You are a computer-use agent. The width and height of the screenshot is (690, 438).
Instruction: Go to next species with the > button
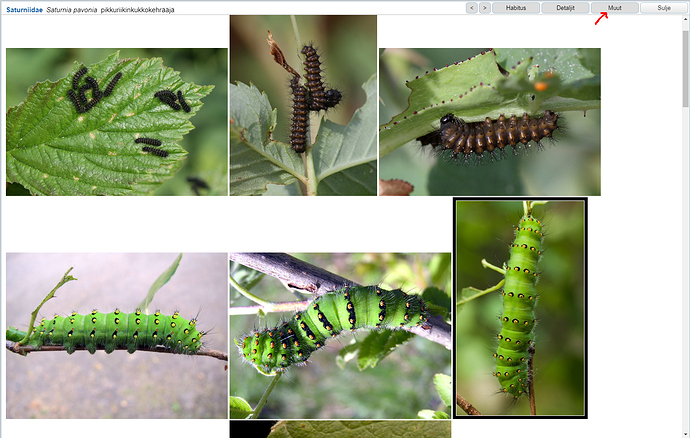tap(485, 7)
